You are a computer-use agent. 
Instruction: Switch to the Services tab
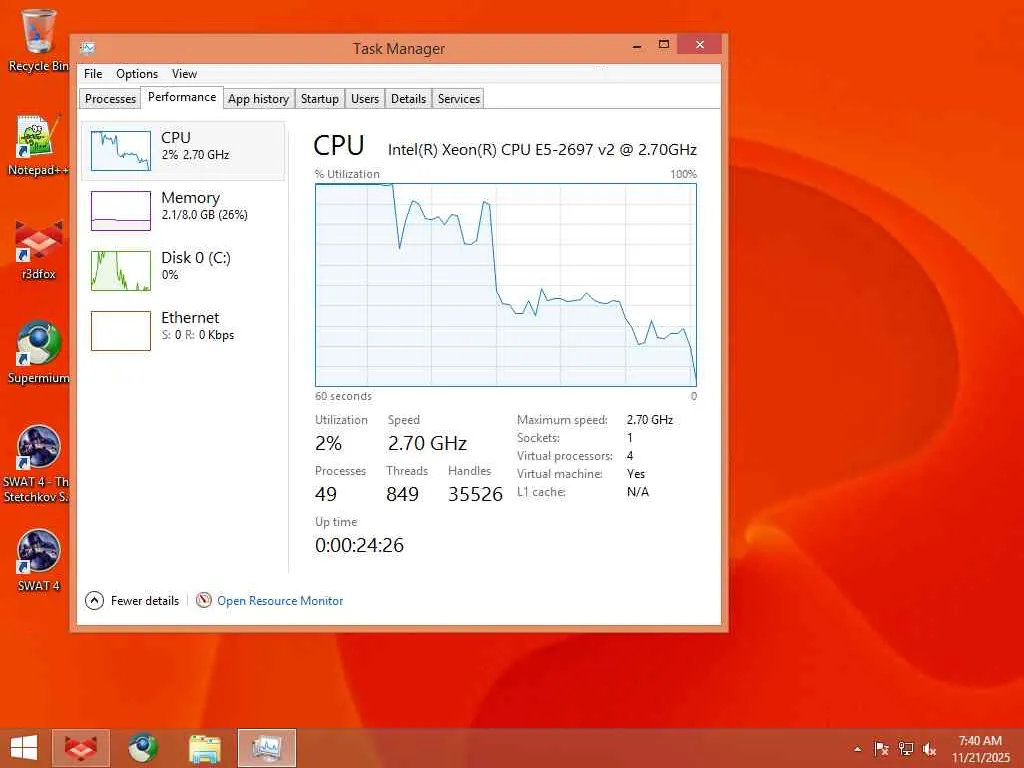point(458,99)
